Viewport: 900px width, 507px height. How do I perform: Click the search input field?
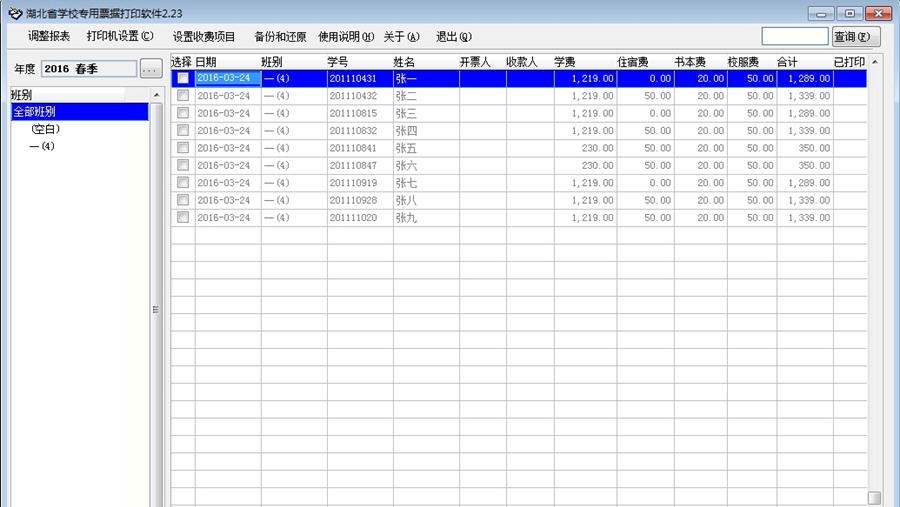[794, 36]
